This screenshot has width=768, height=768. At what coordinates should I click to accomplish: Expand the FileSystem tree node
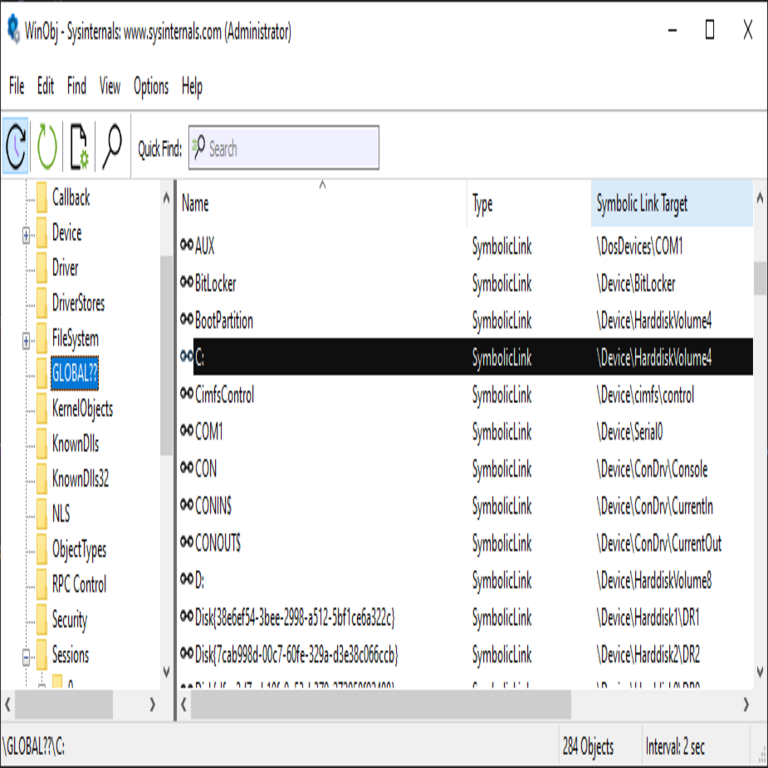(x=26, y=341)
